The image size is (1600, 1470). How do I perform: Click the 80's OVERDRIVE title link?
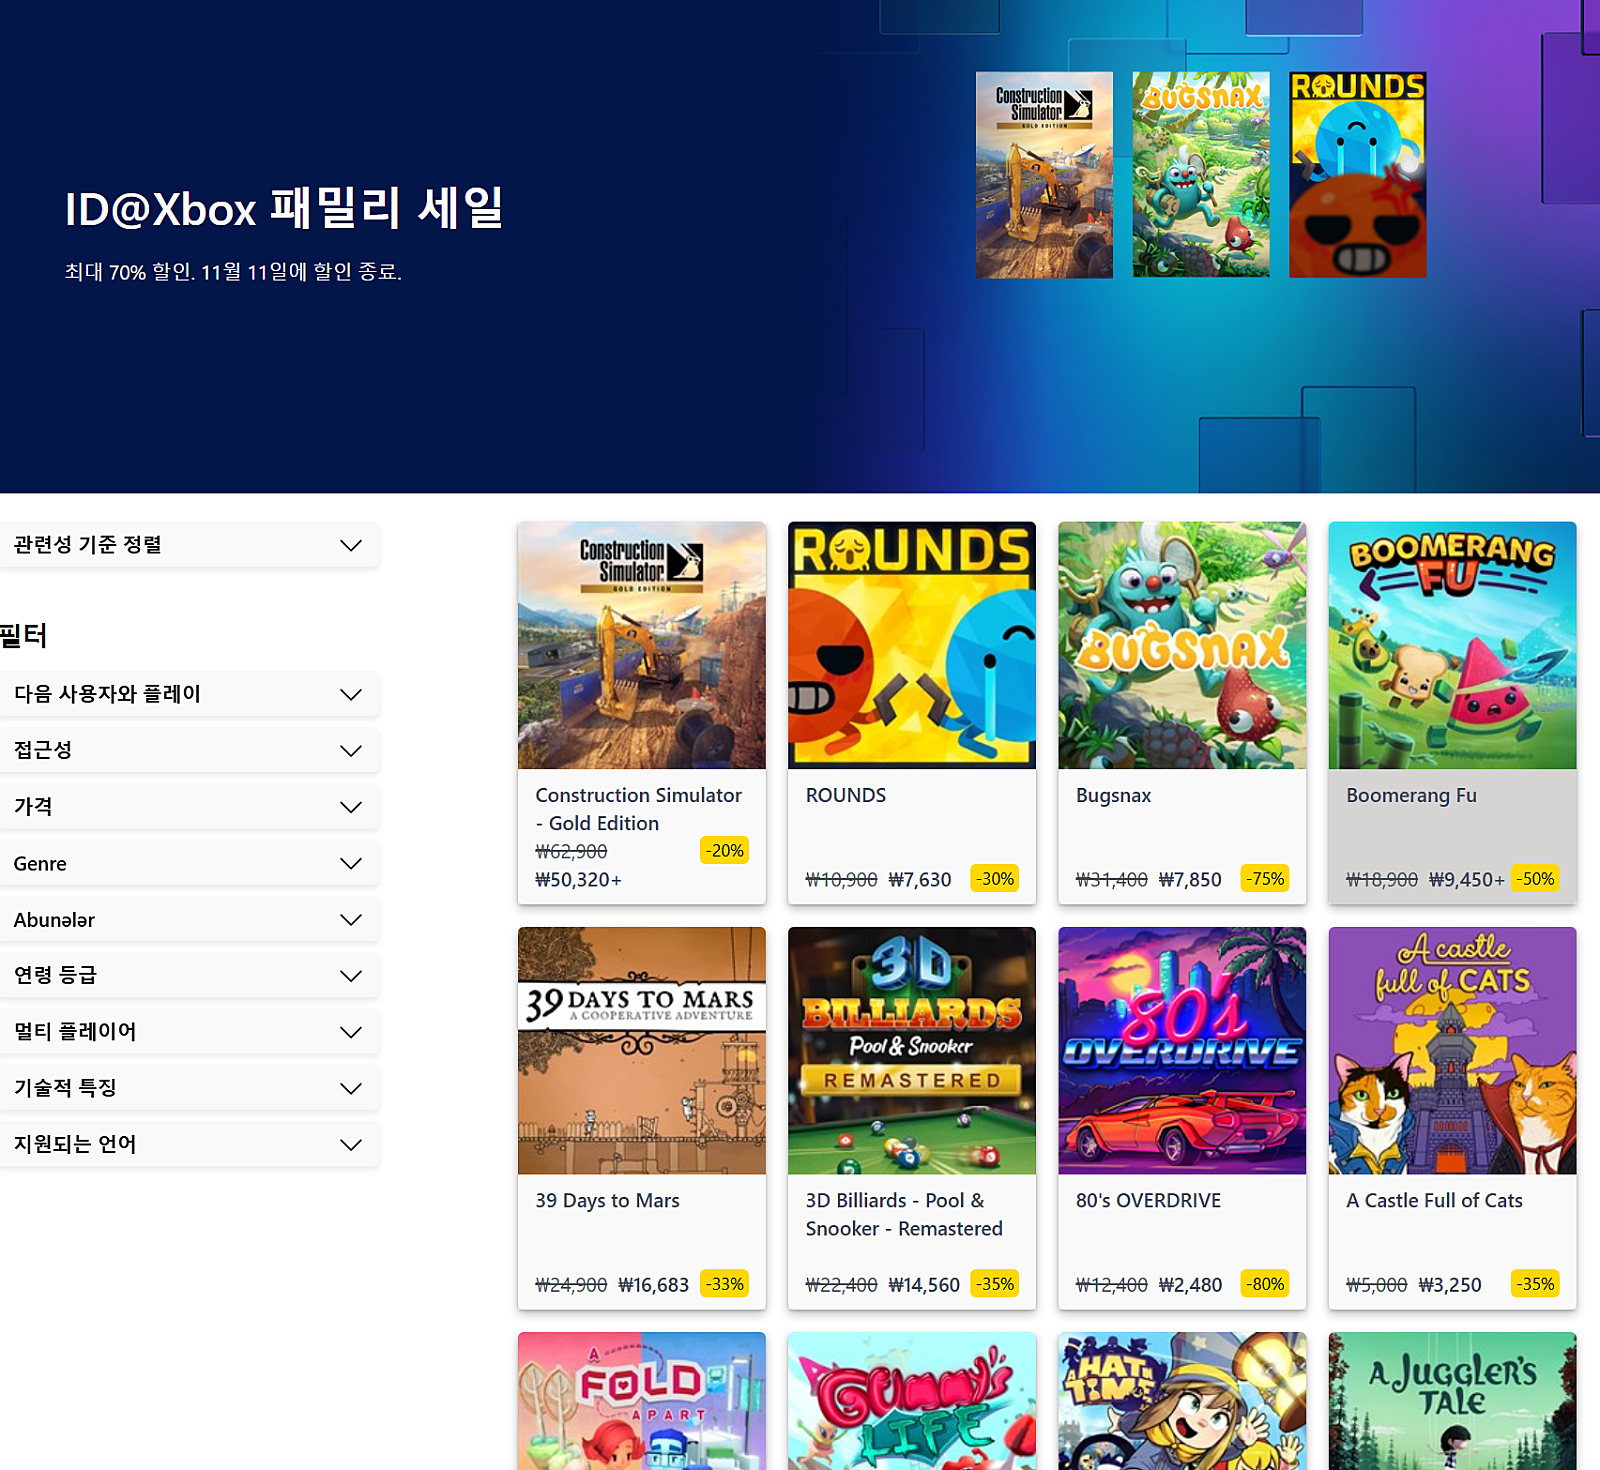1148,1200
